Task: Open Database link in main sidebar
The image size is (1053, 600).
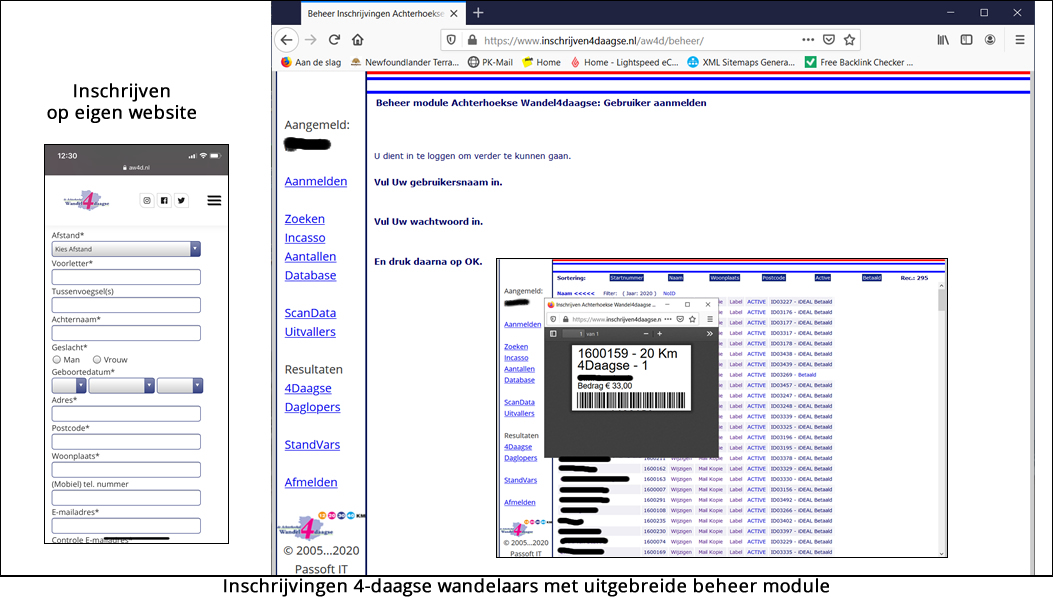Action: tap(310, 275)
